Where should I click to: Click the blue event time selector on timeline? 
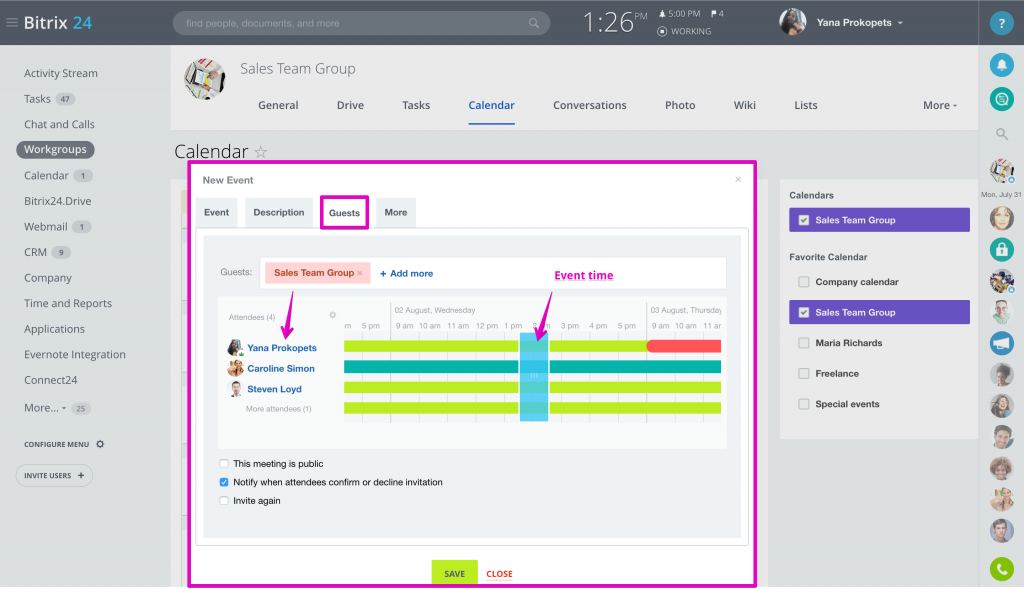pyautogui.click(x=534, y=376)
